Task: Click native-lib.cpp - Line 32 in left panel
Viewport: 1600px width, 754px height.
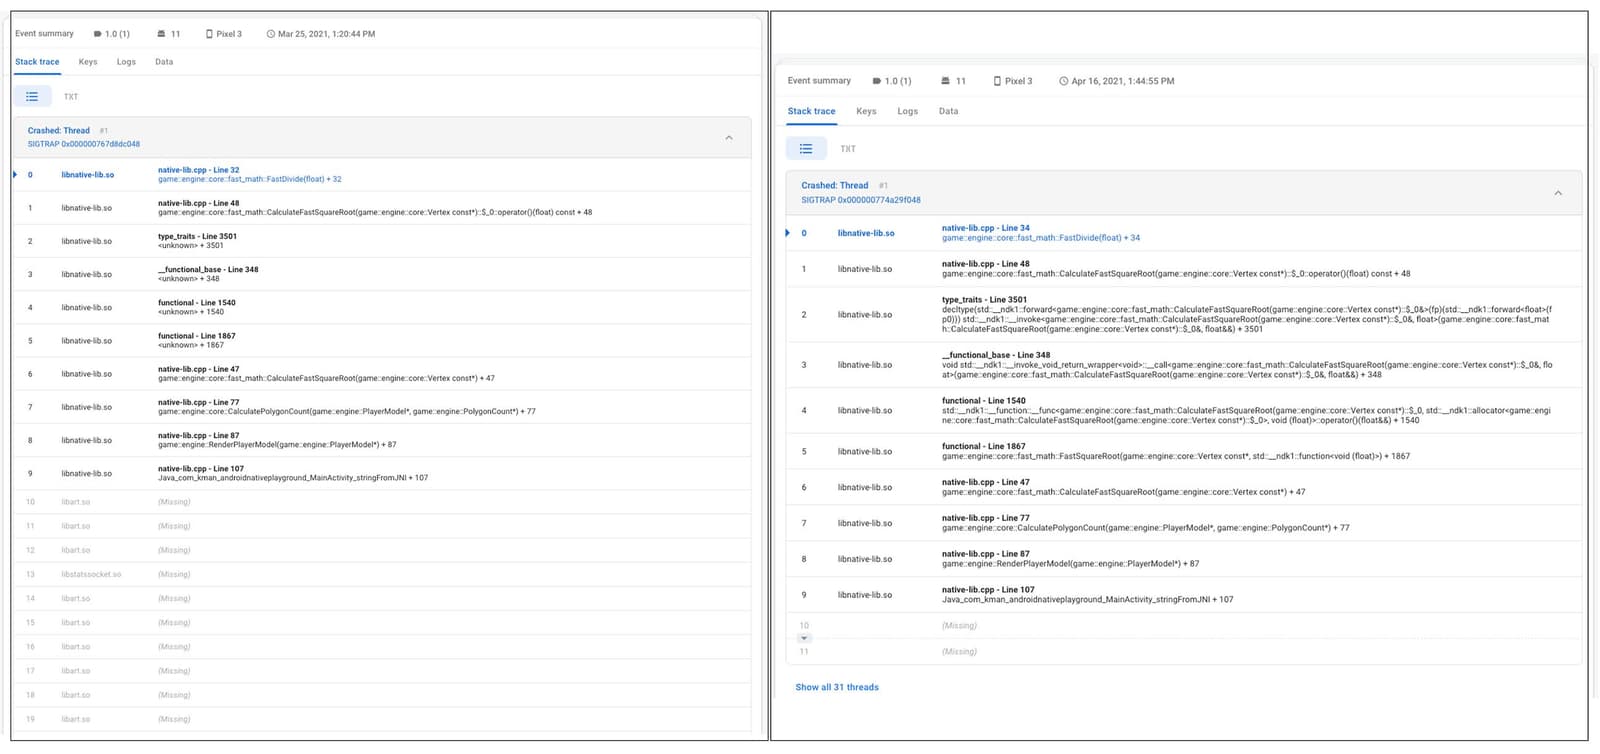Action: pos(198,170)
